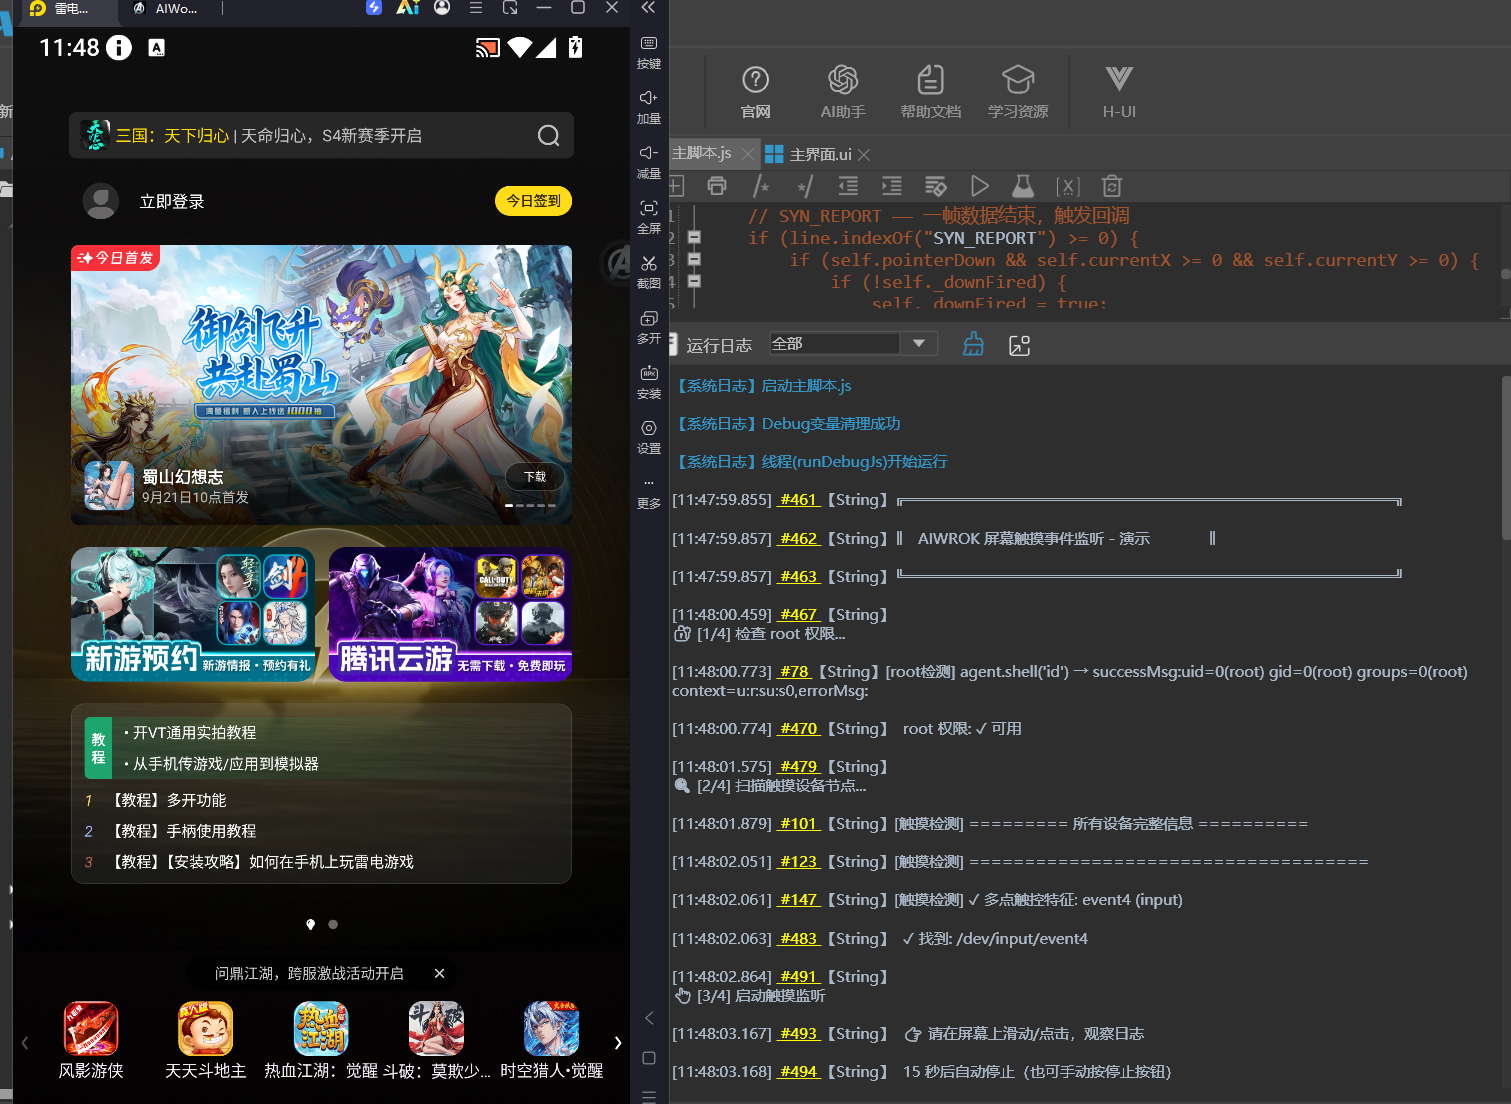
Task: Open the H-UI tool
Action: [1119, 91]
